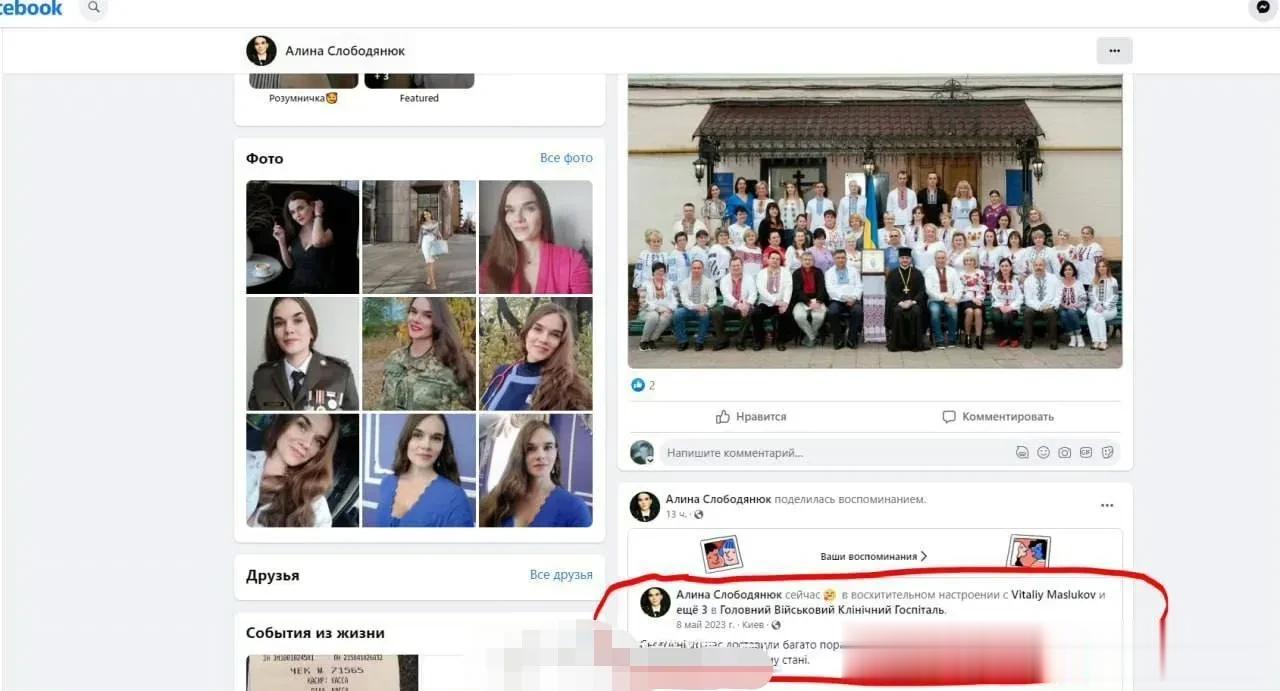
Task: Click the Друзья section heading
Action: pos(273,575)
